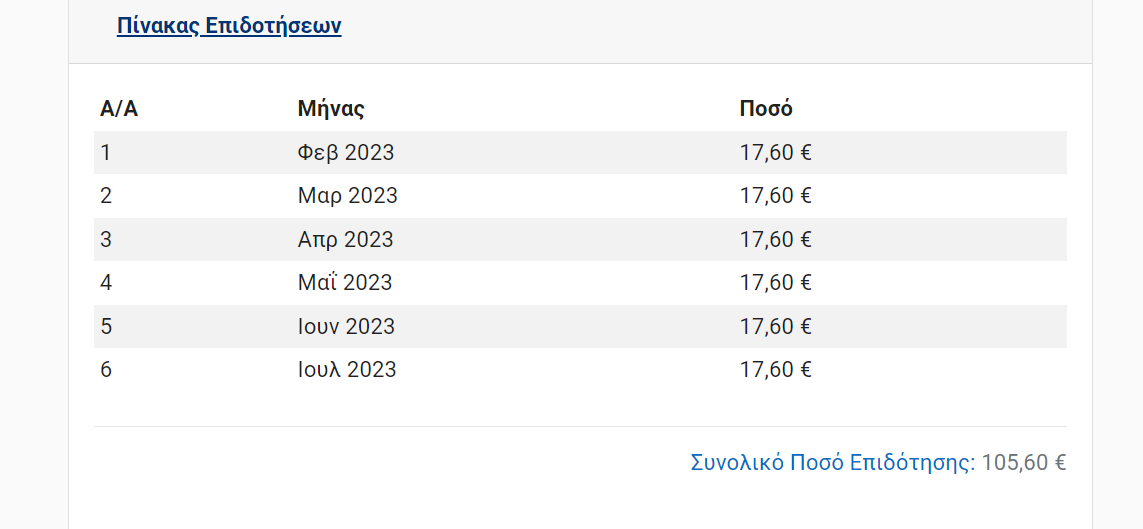
Task: Click the Μήνας column header
Action: click(x=331, y=109)
